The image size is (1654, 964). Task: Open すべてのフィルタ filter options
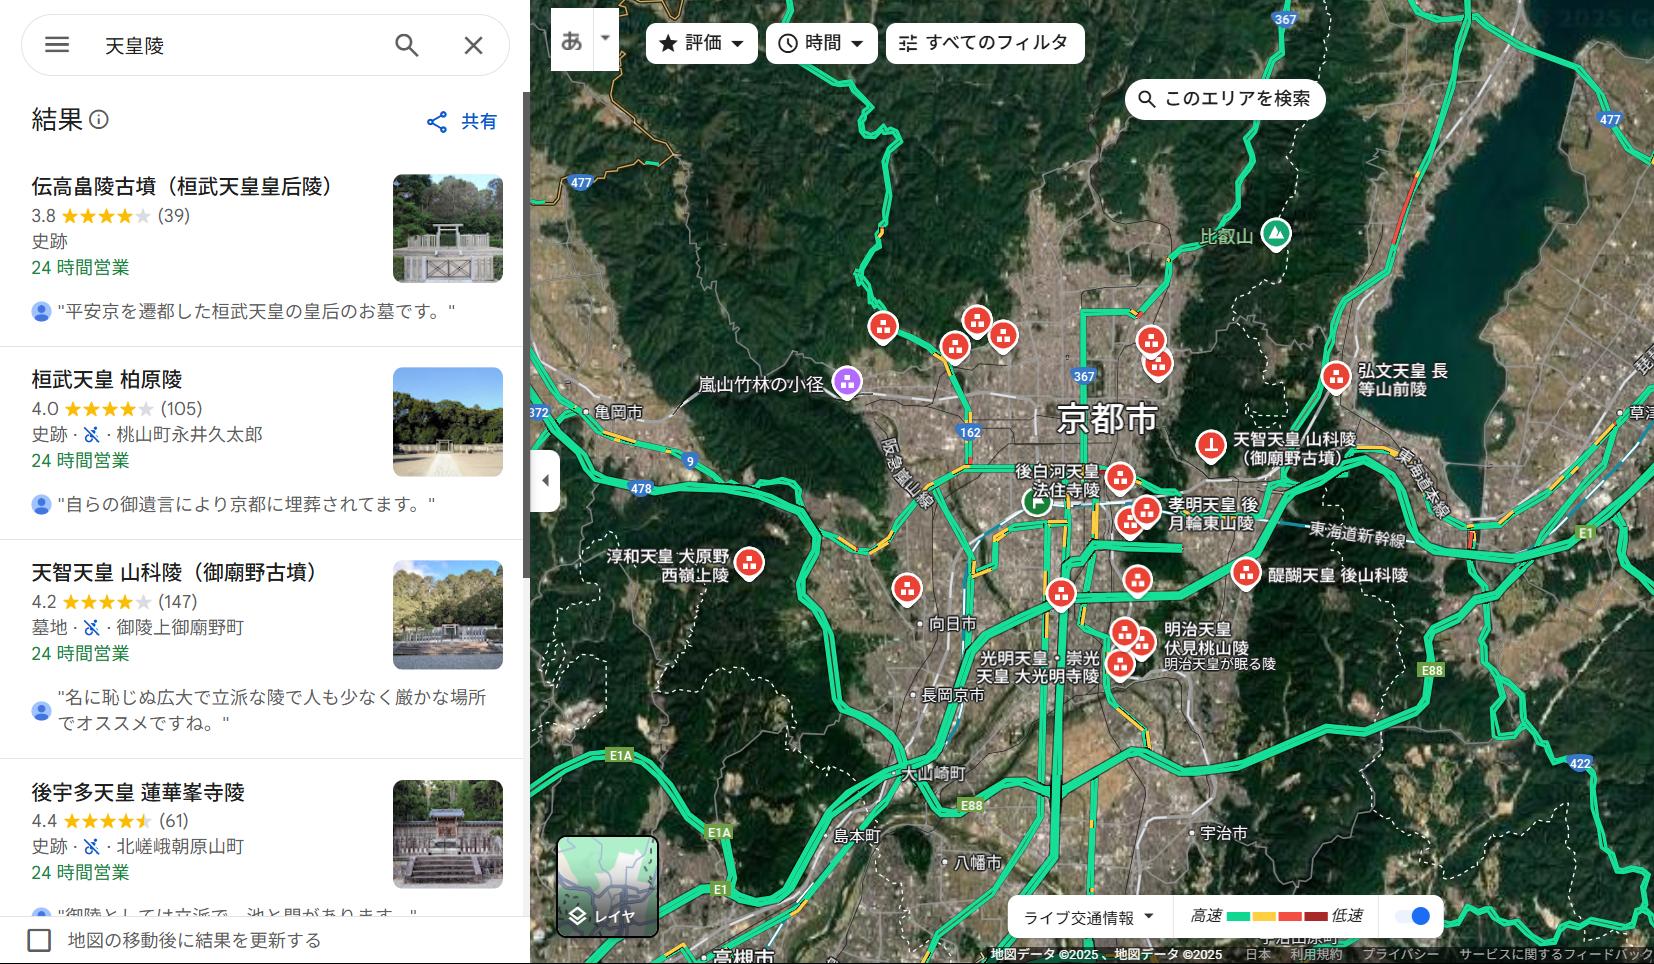coord(985,43)
